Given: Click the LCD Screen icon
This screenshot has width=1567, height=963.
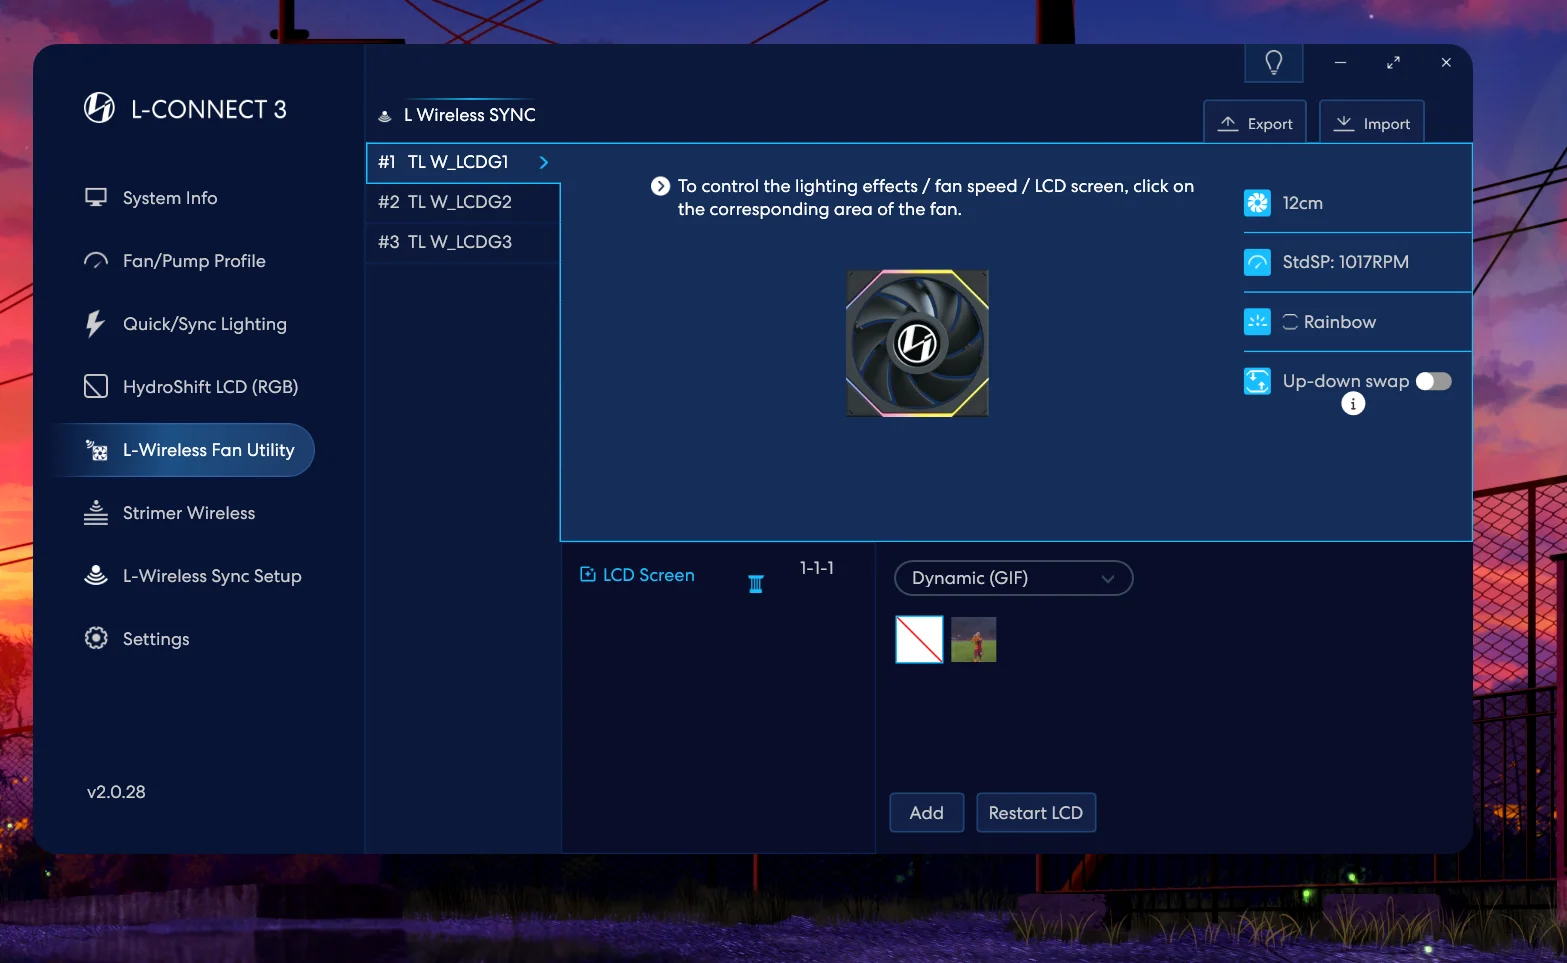Looking at the screenshot, I should point(588,575).
